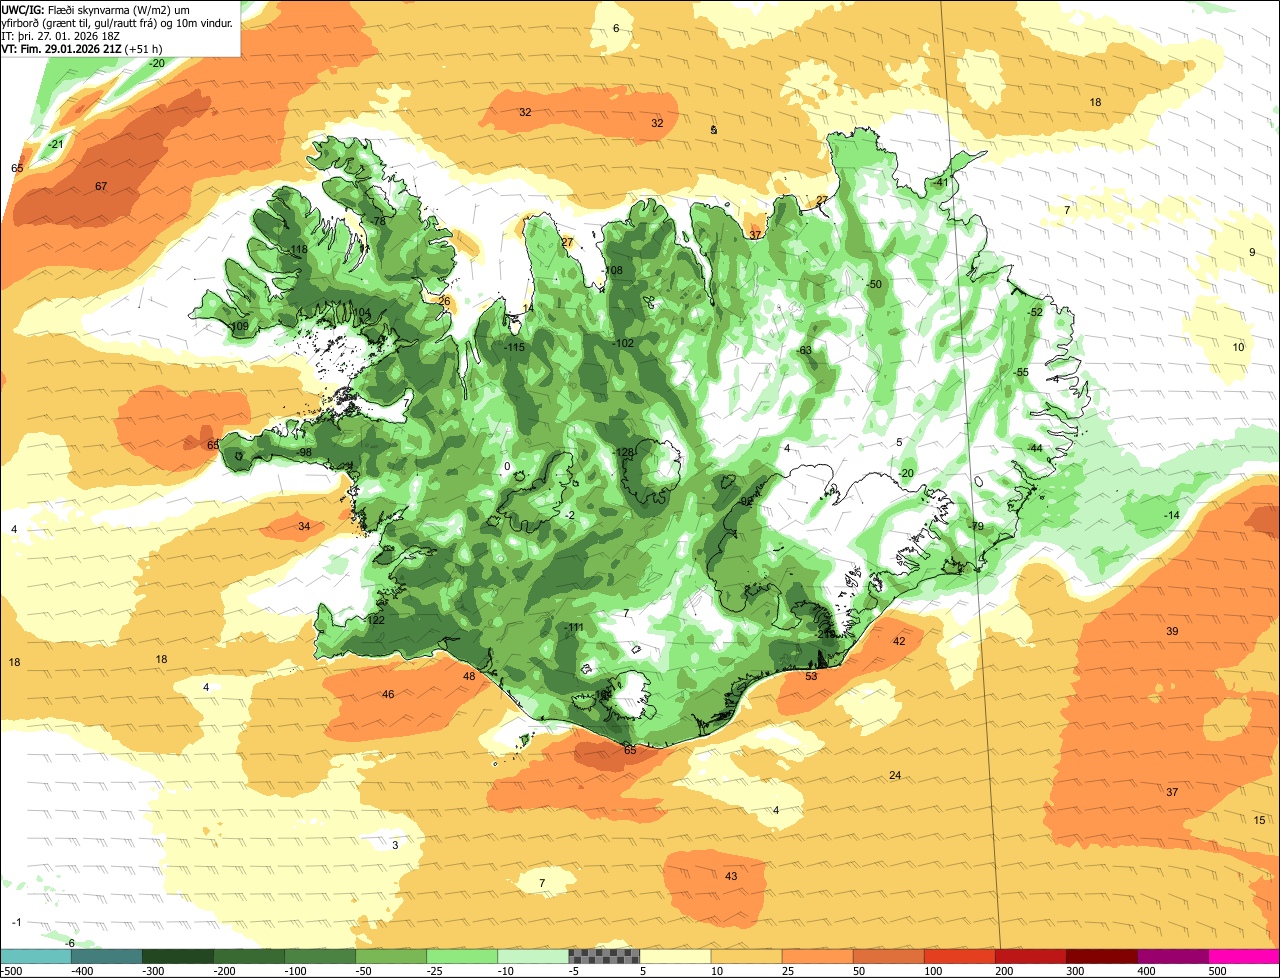Click the -52 value label
This screenshot has width=1280, height=978.
coord(1035,313)
